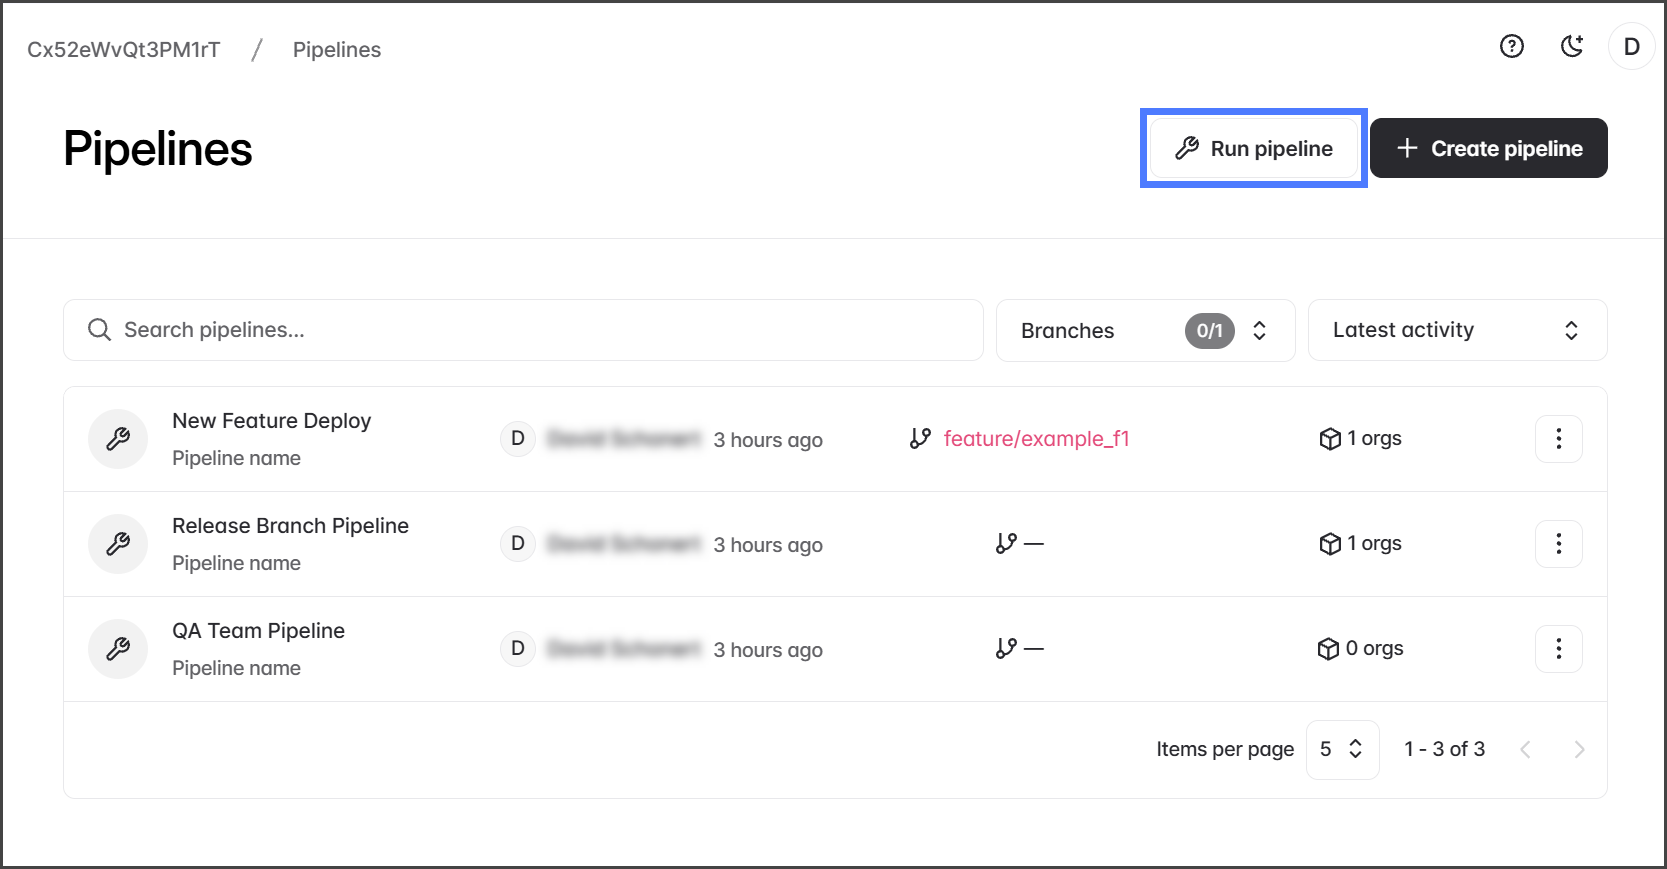
Task: Toggle dark mode moon icon
Action: [x=1572, y=46]
